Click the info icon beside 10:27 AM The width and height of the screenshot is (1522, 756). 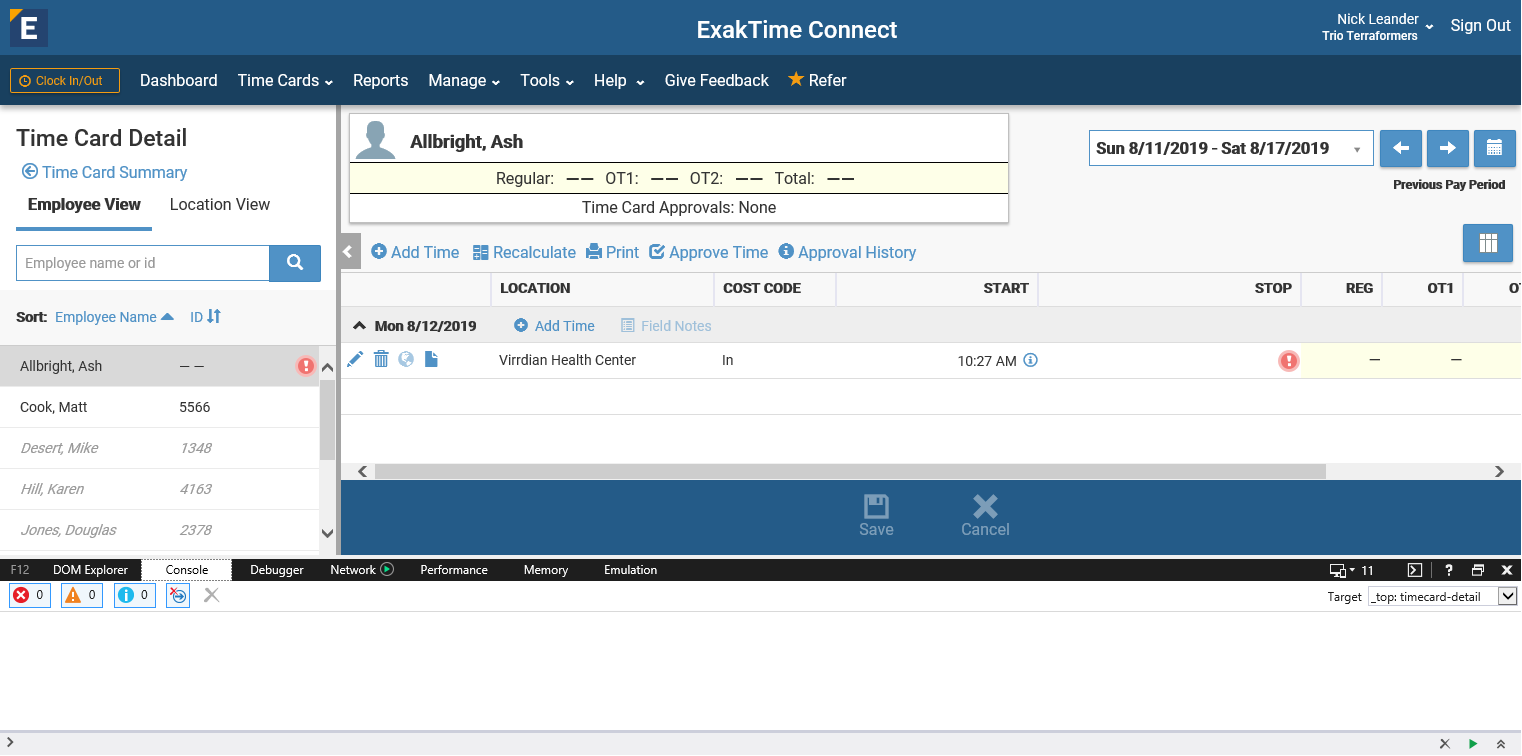[1030, 360]
